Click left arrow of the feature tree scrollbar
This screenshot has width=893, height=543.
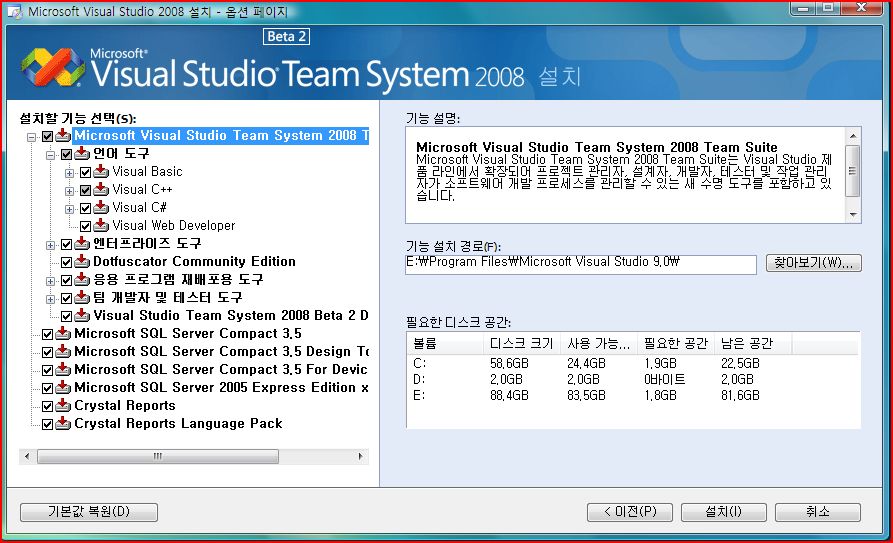(27, 456)
